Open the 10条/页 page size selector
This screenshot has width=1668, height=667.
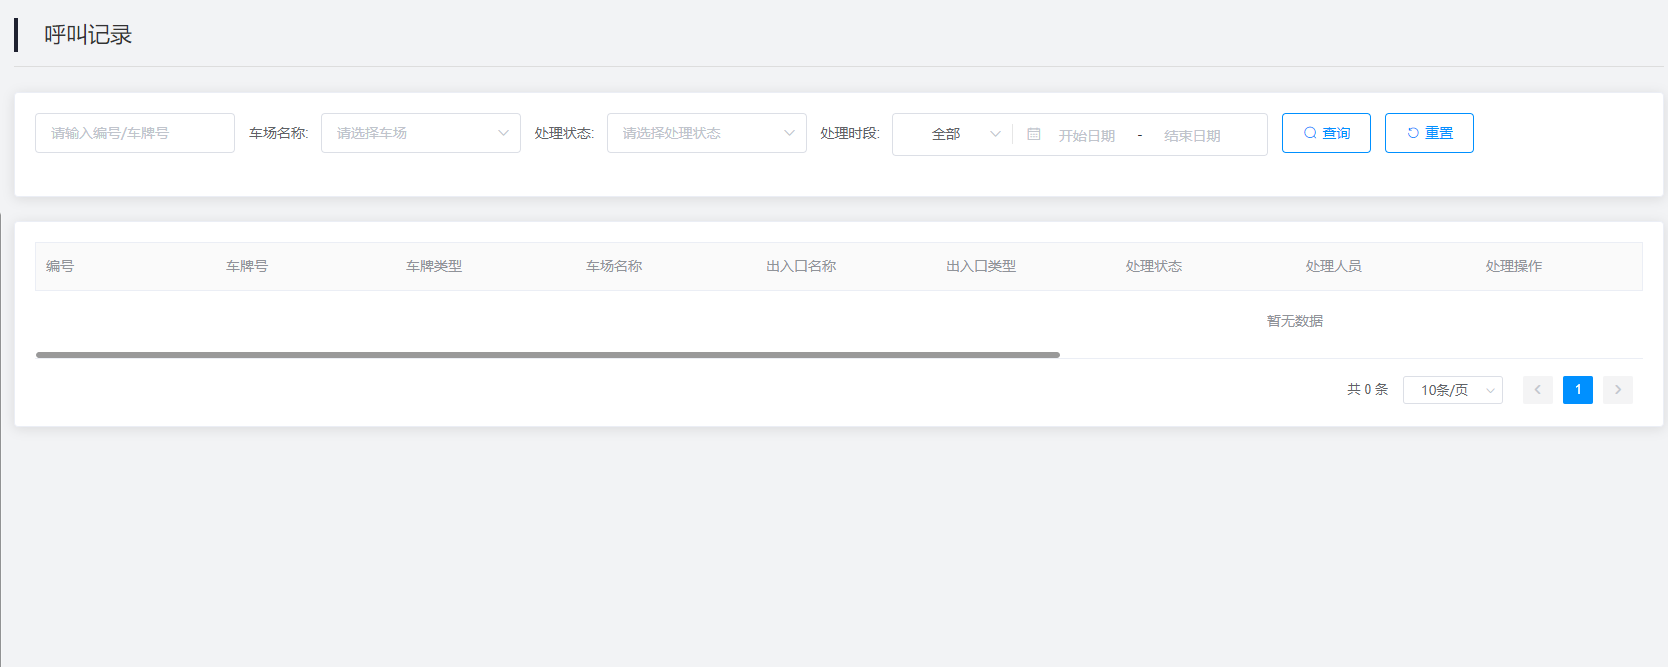(x=1452, y=390)
